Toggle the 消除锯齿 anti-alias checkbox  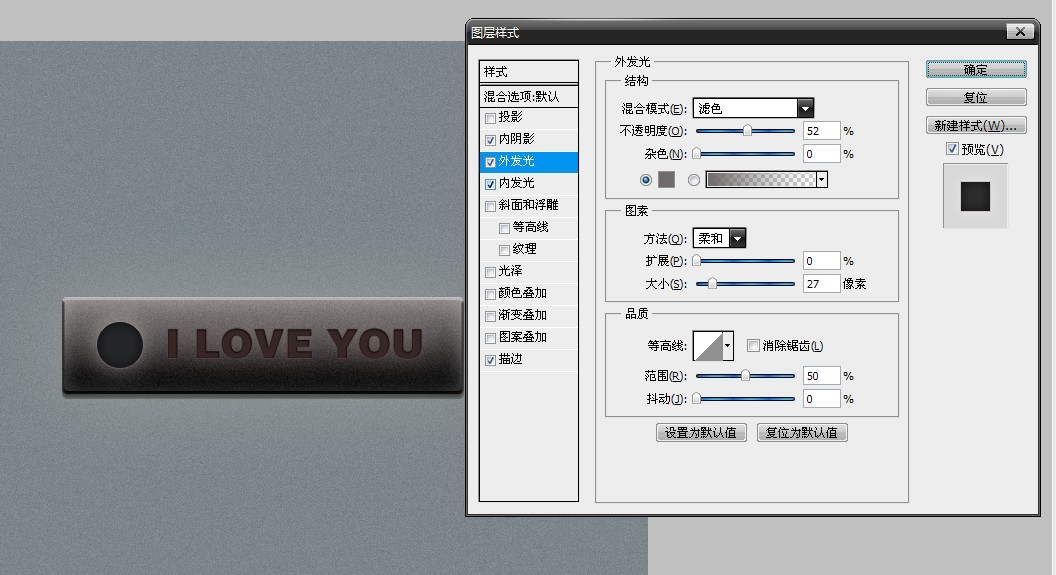tap(754, 346)
